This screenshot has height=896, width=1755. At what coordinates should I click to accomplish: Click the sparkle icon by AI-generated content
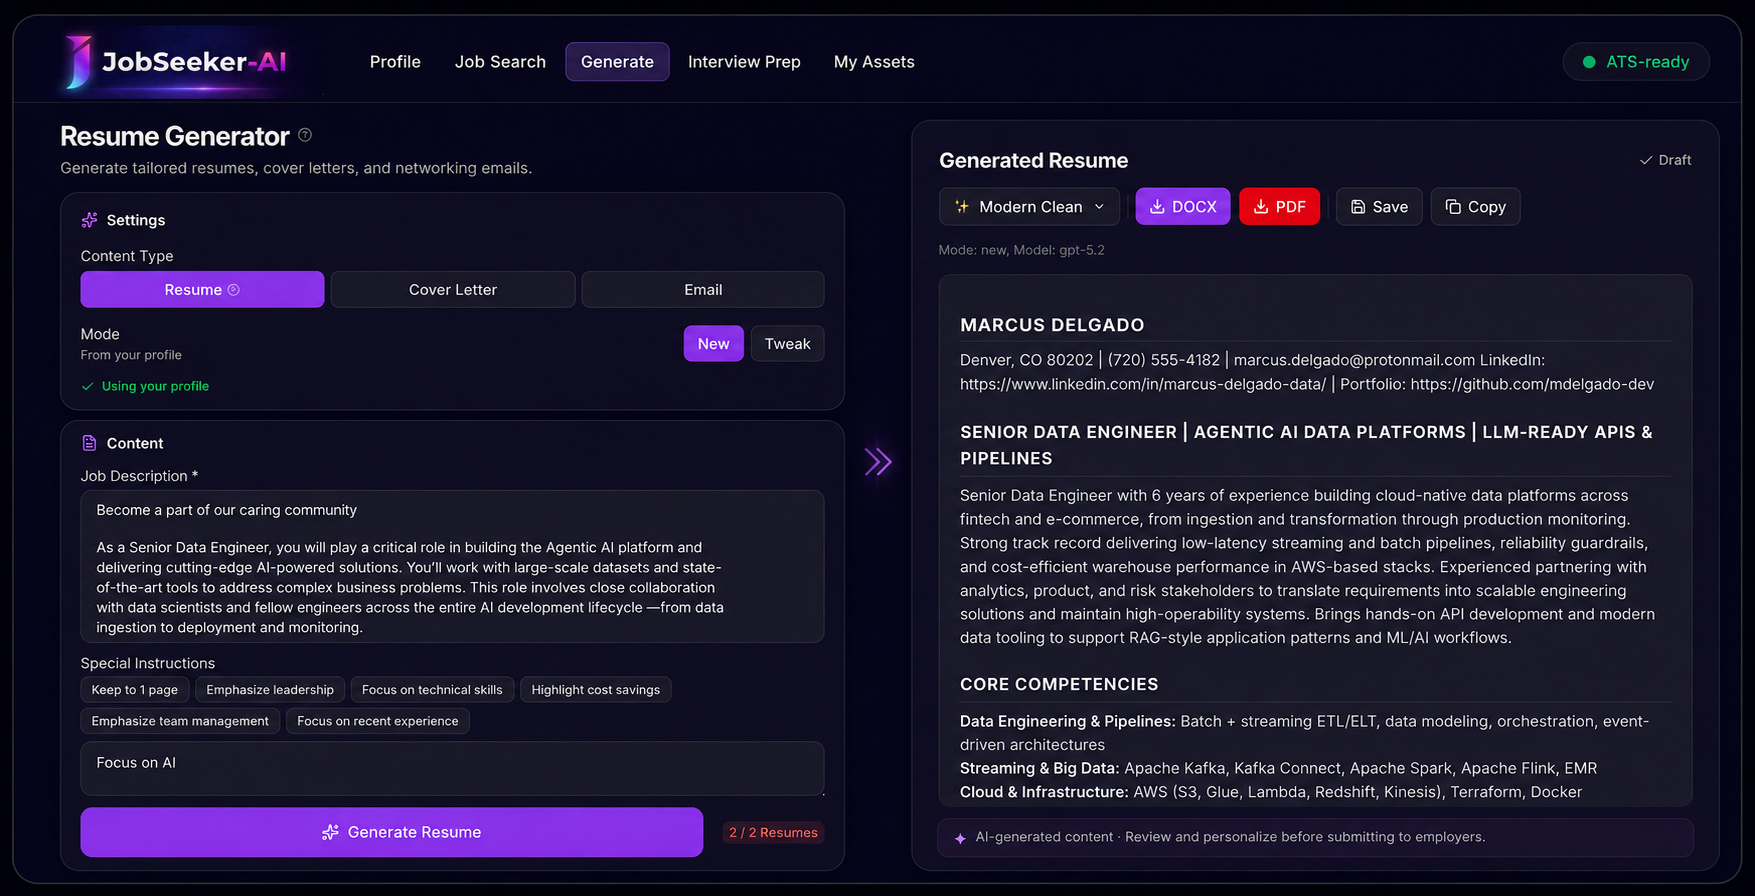[x=960, y=838]
